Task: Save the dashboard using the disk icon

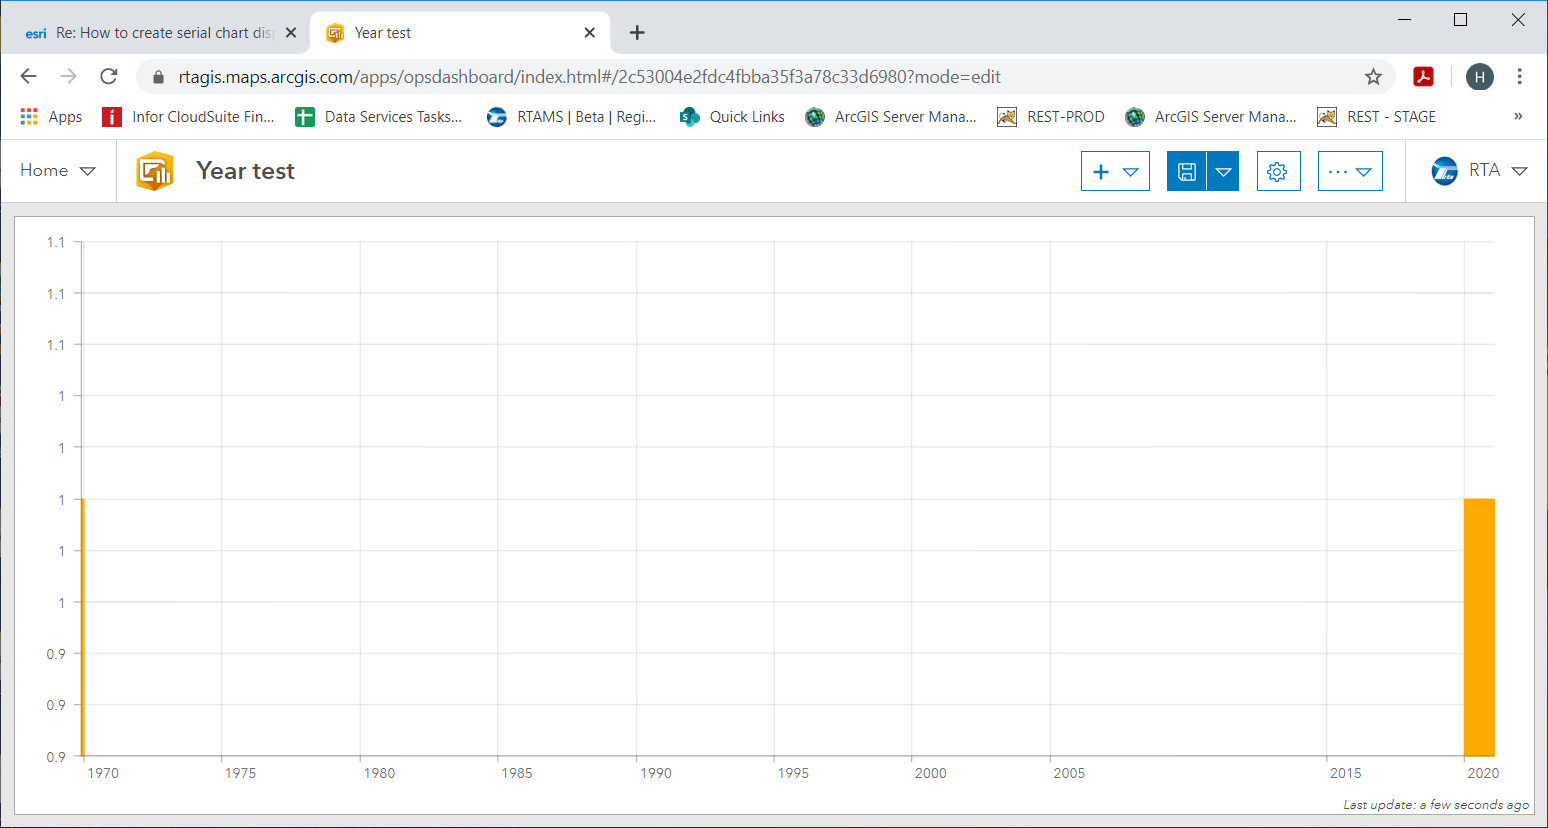Action: click(1187, 170)
